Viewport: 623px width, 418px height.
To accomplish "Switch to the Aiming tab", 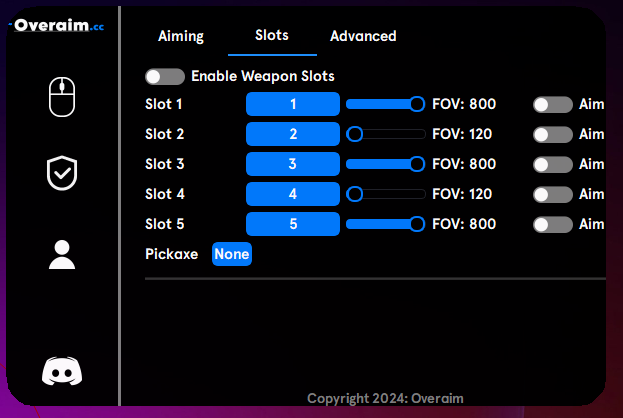I will point(181,36).
